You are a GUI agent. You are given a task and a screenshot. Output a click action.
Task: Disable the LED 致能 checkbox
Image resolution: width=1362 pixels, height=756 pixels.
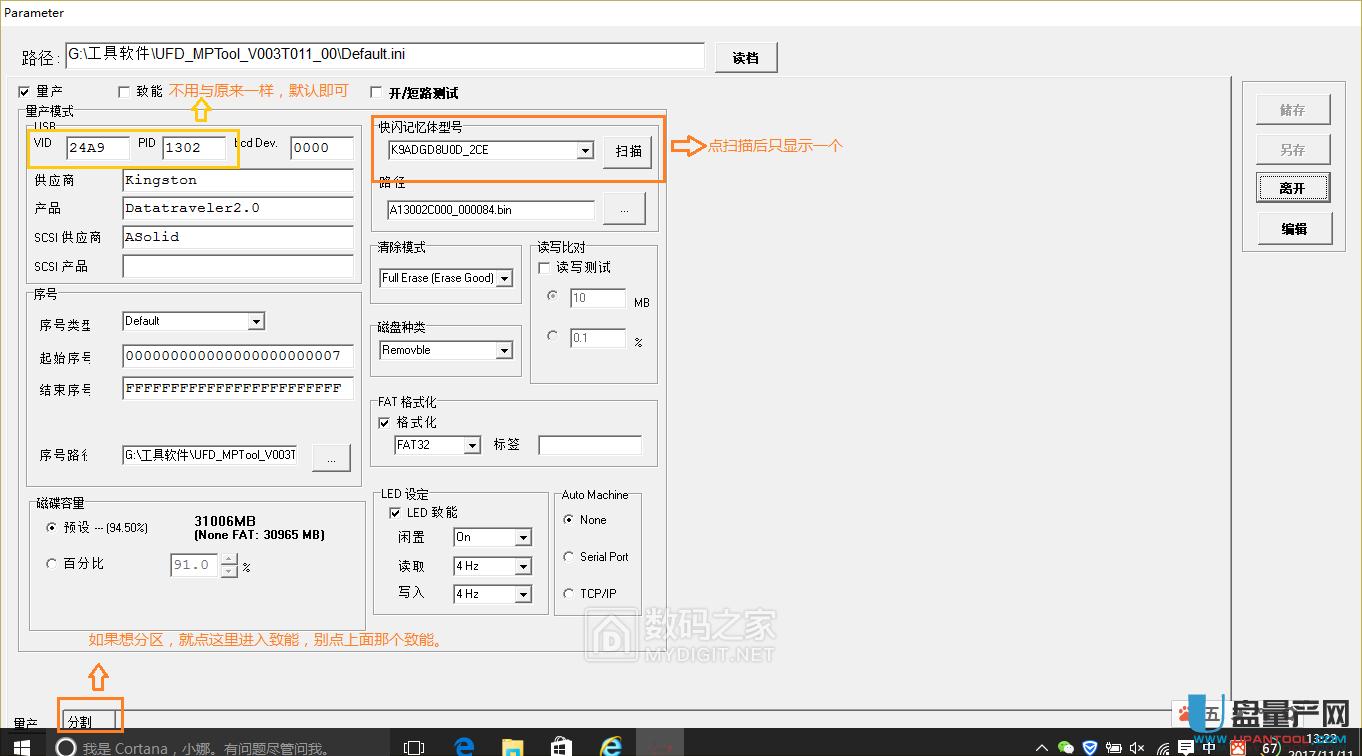click(x=396, y=512)
